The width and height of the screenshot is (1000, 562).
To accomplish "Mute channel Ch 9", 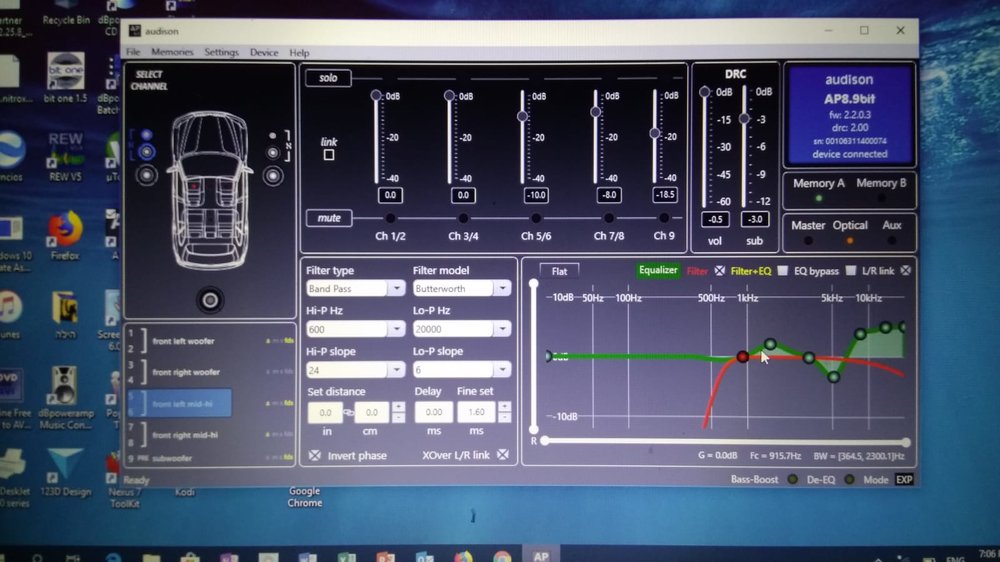I will 664,218.
